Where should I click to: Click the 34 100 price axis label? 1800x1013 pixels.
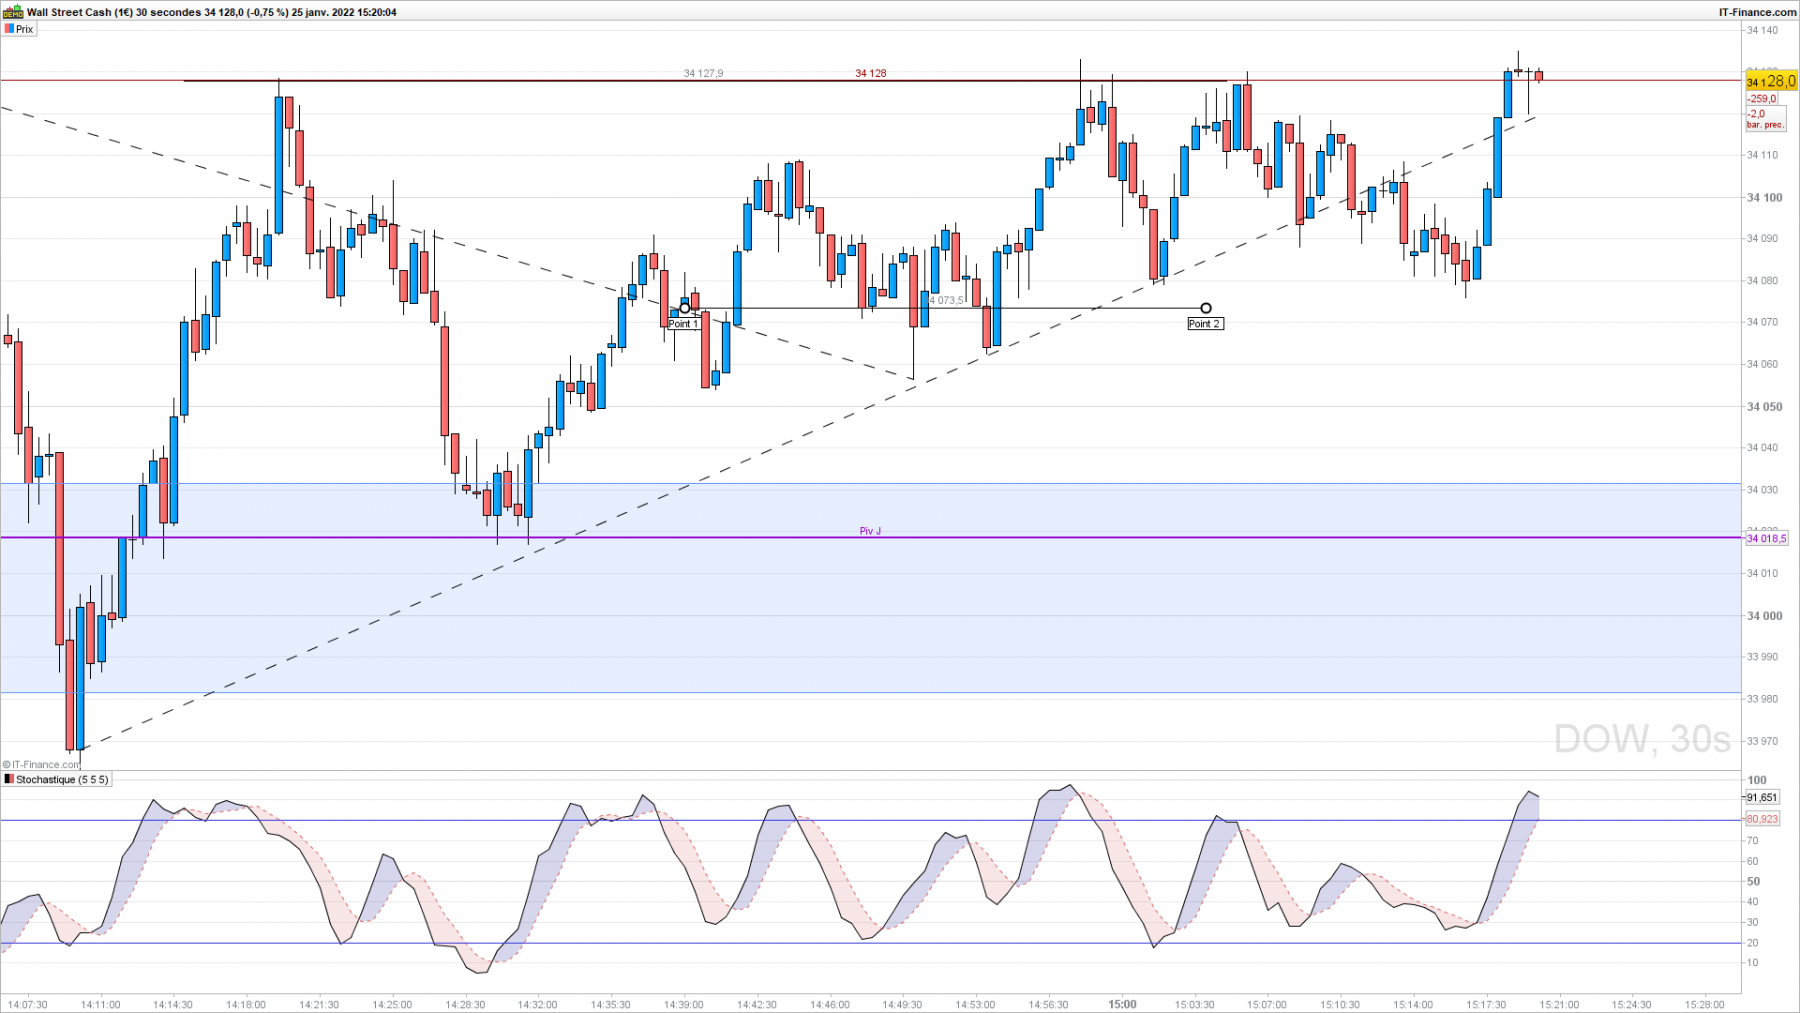pyautogui.click(x=1764, y=197)
